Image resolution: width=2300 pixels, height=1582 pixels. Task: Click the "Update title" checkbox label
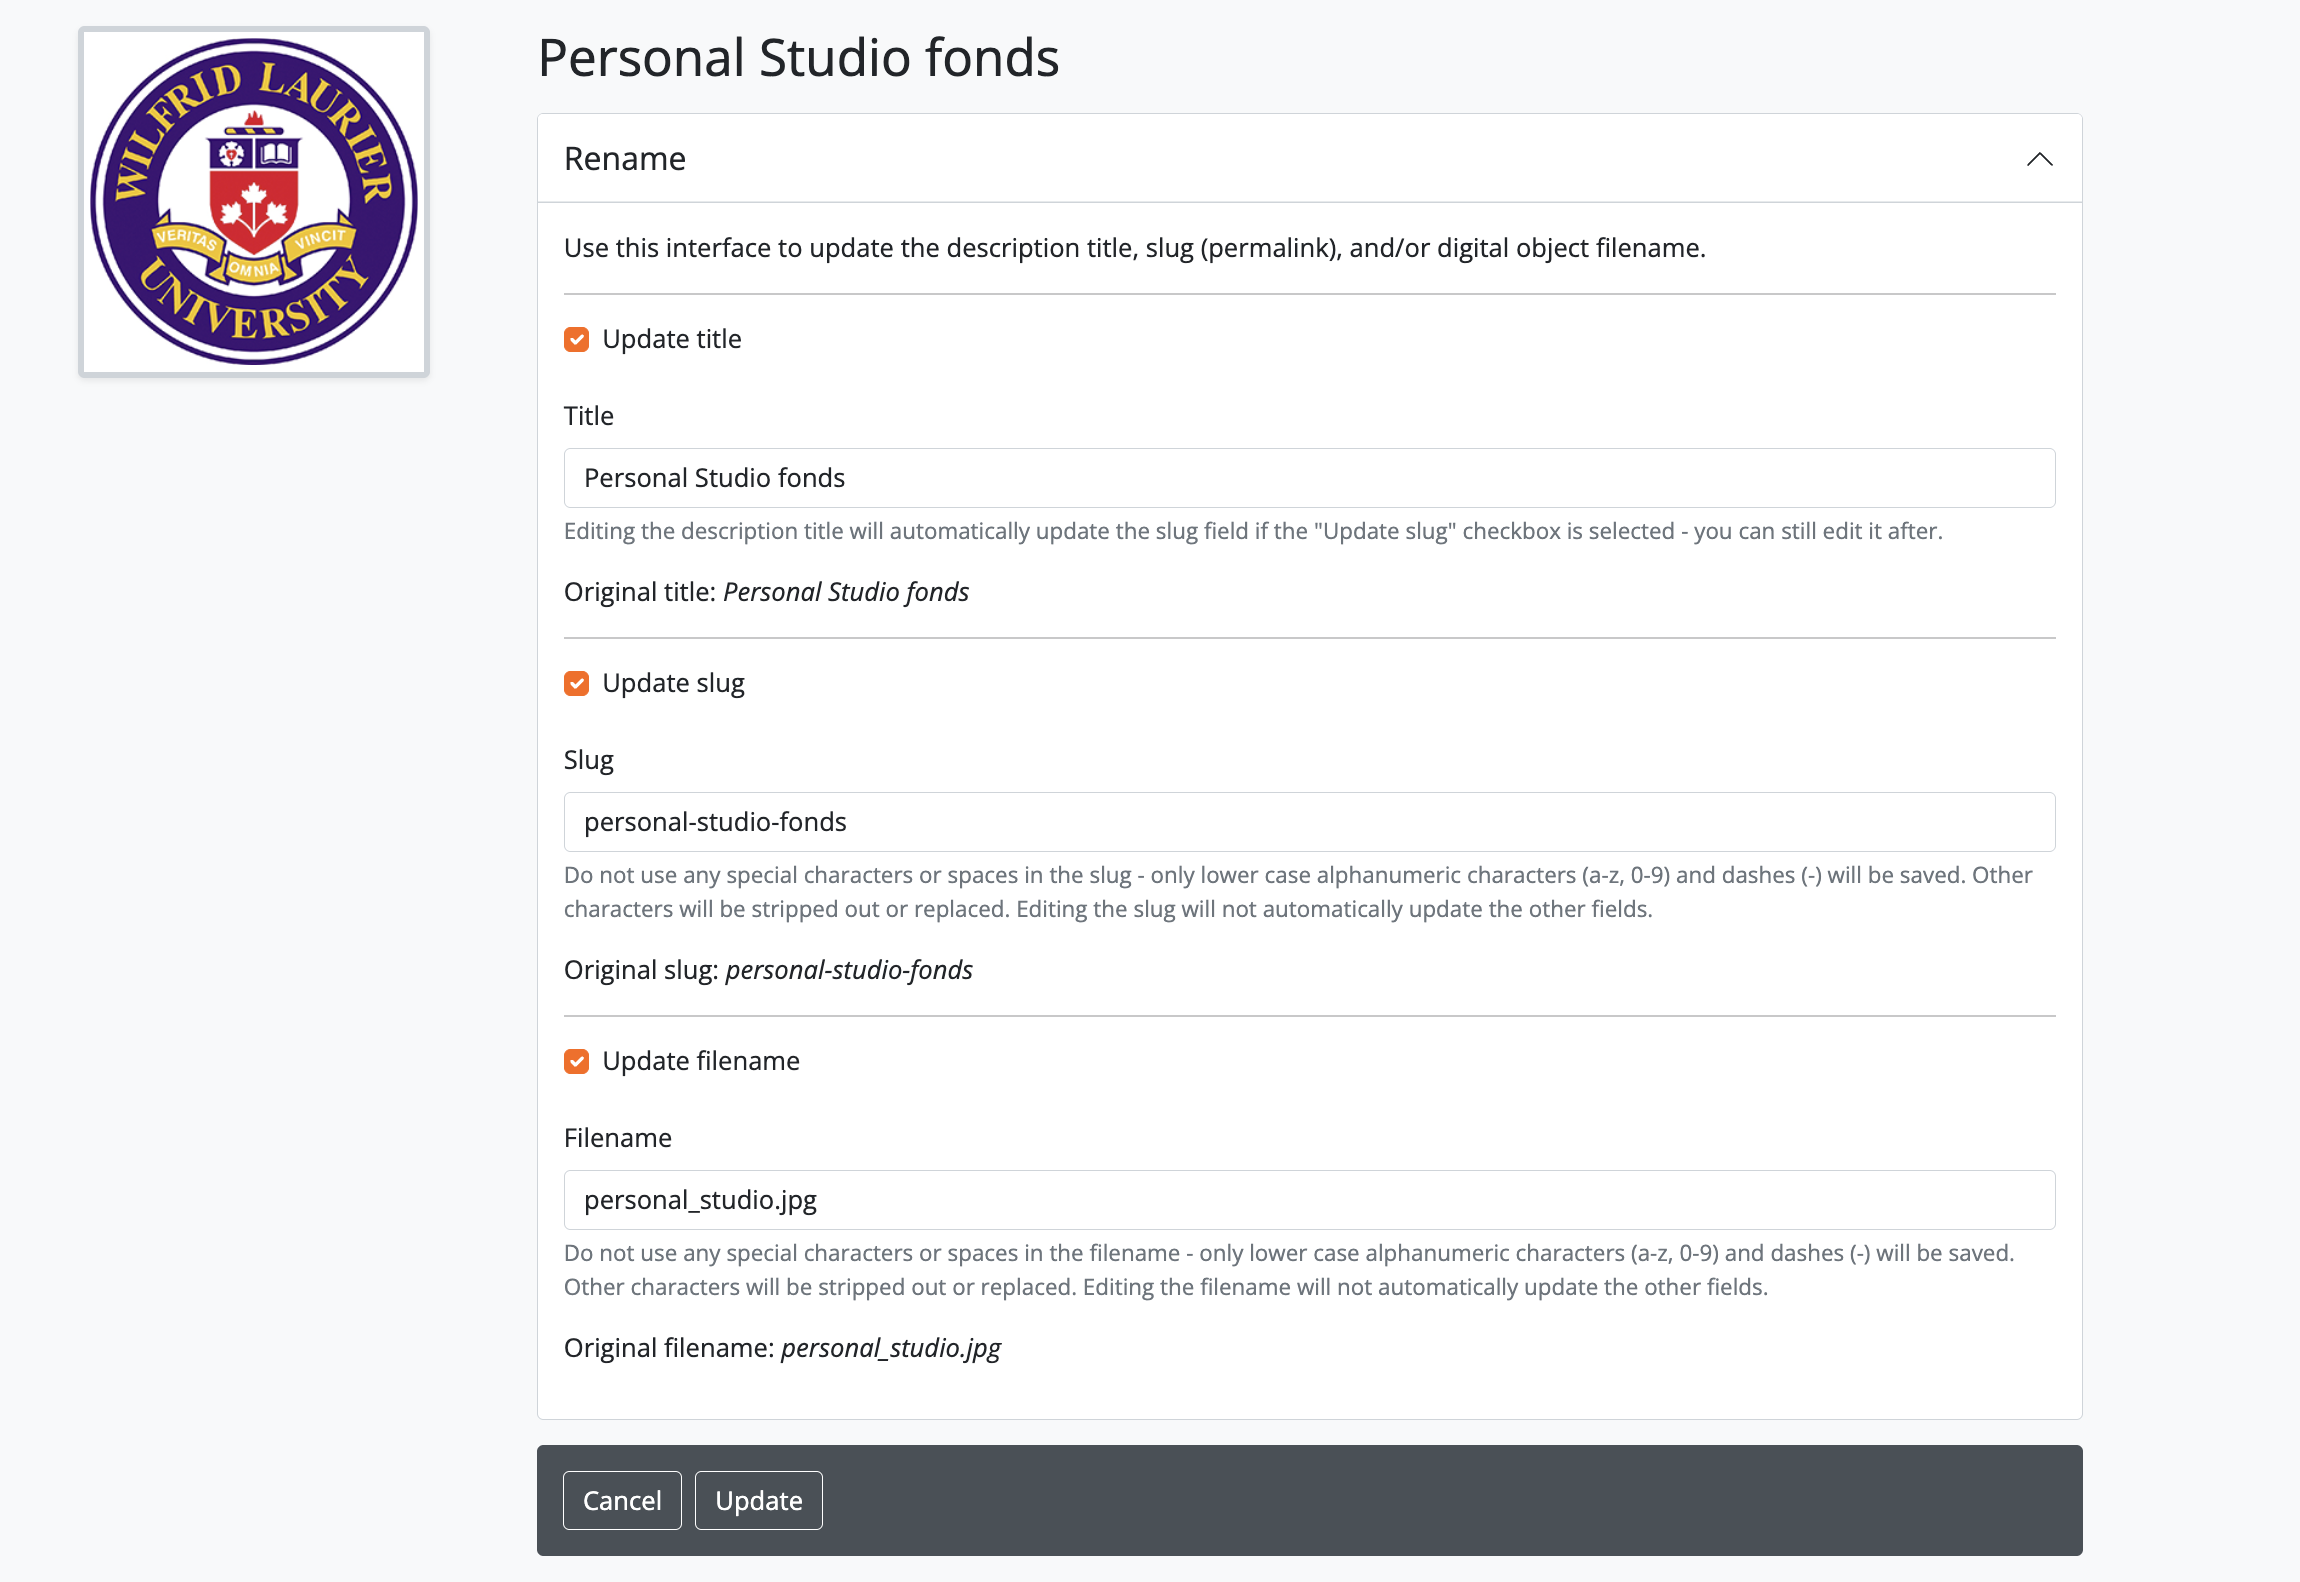[672, 340]
